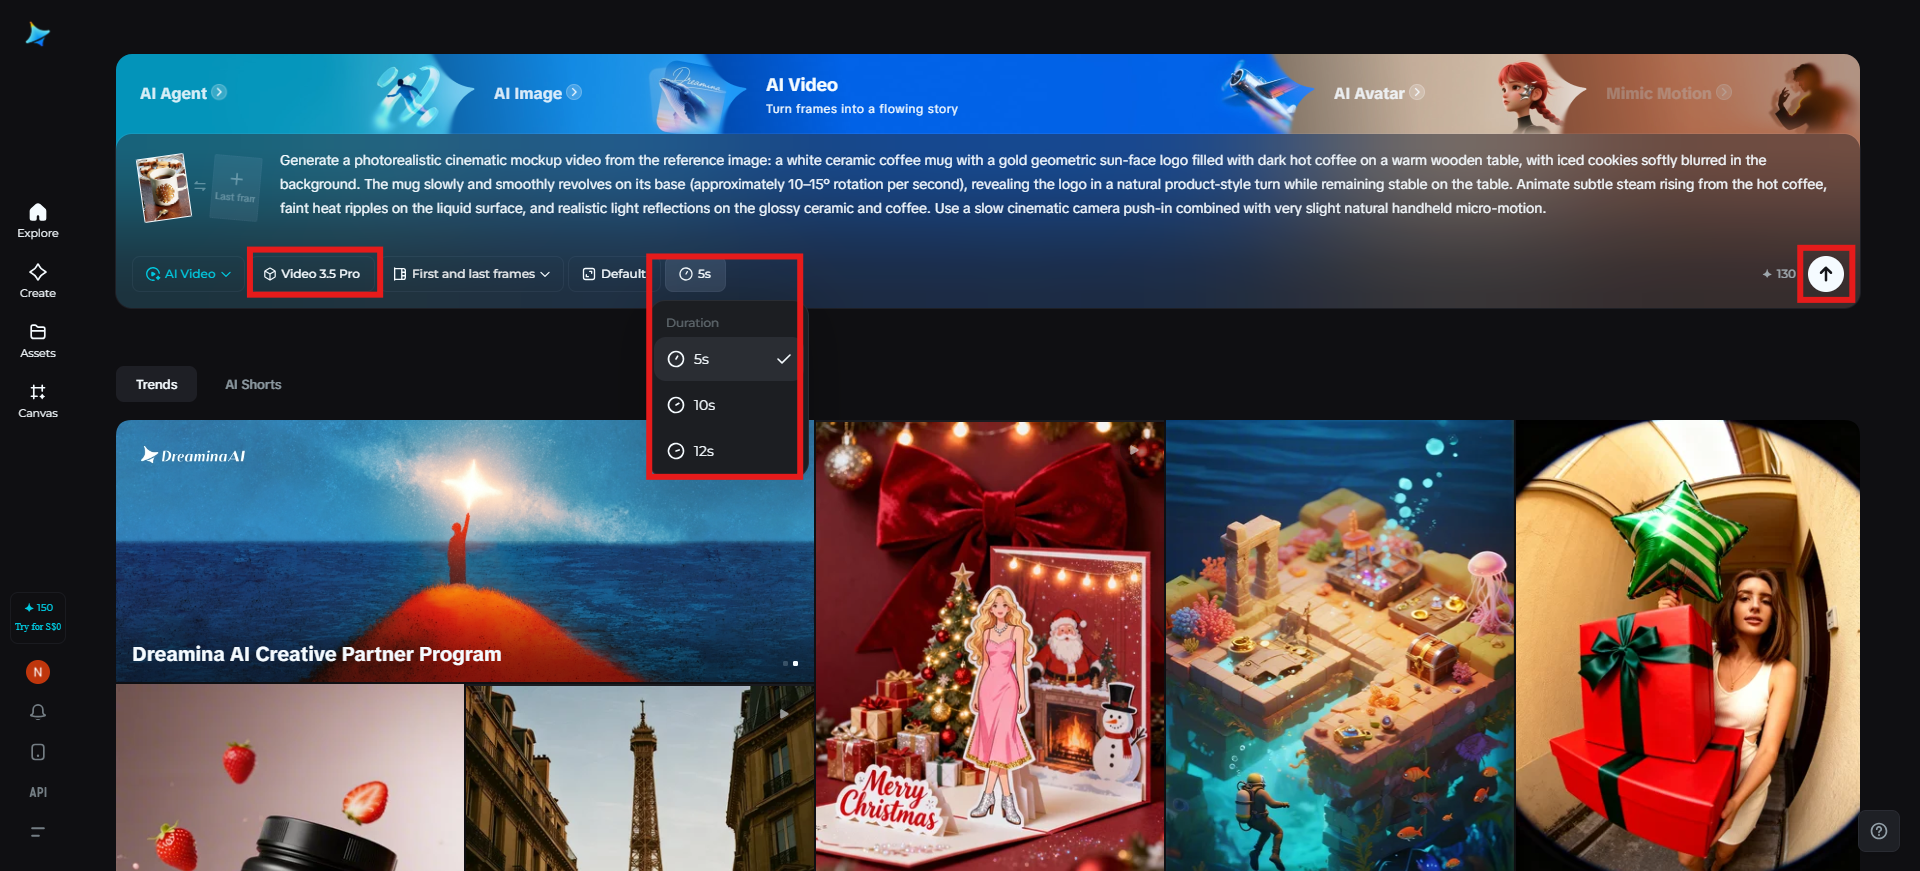Select the AI Agent banner tab
Image resolution: width=1920 pixels, height=871 pixels.
[183, 93]
